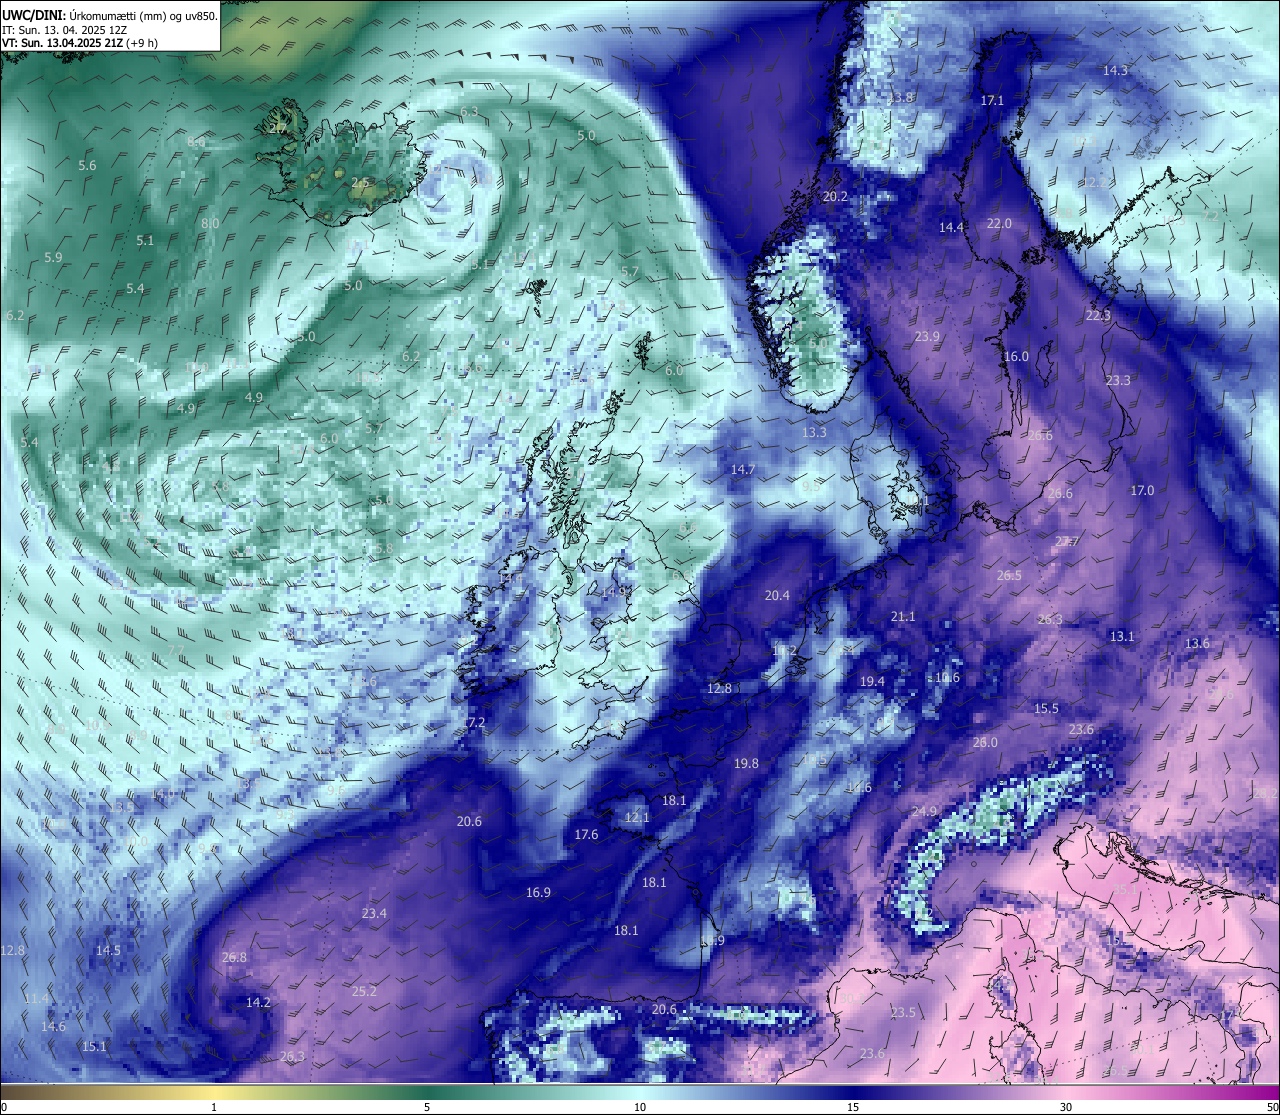Screen dimensions: 1280x1115
Task: Click the color scale tick label 15
Action: click(853, 1107)
